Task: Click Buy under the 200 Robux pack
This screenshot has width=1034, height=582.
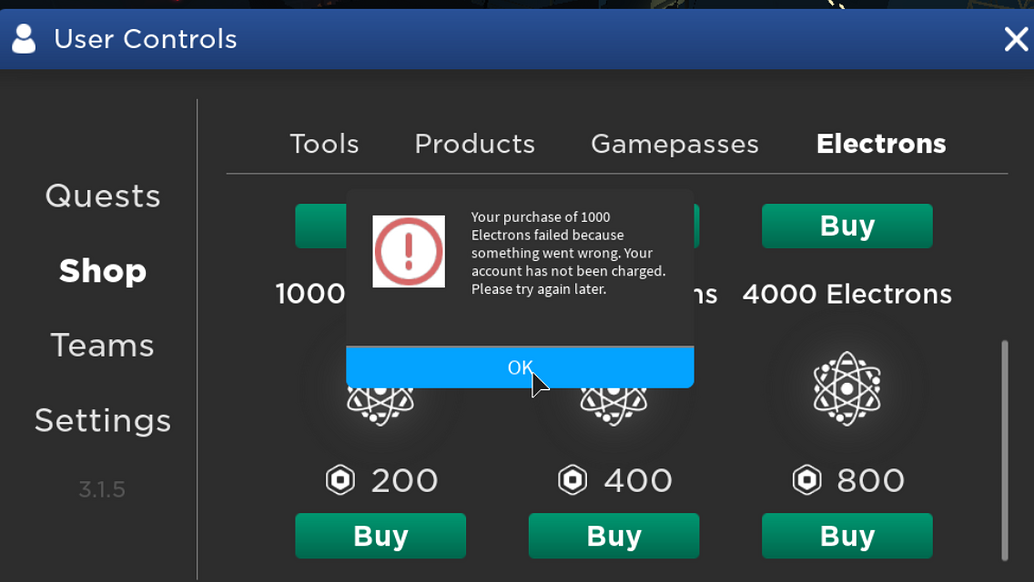Action: (380, 536)
